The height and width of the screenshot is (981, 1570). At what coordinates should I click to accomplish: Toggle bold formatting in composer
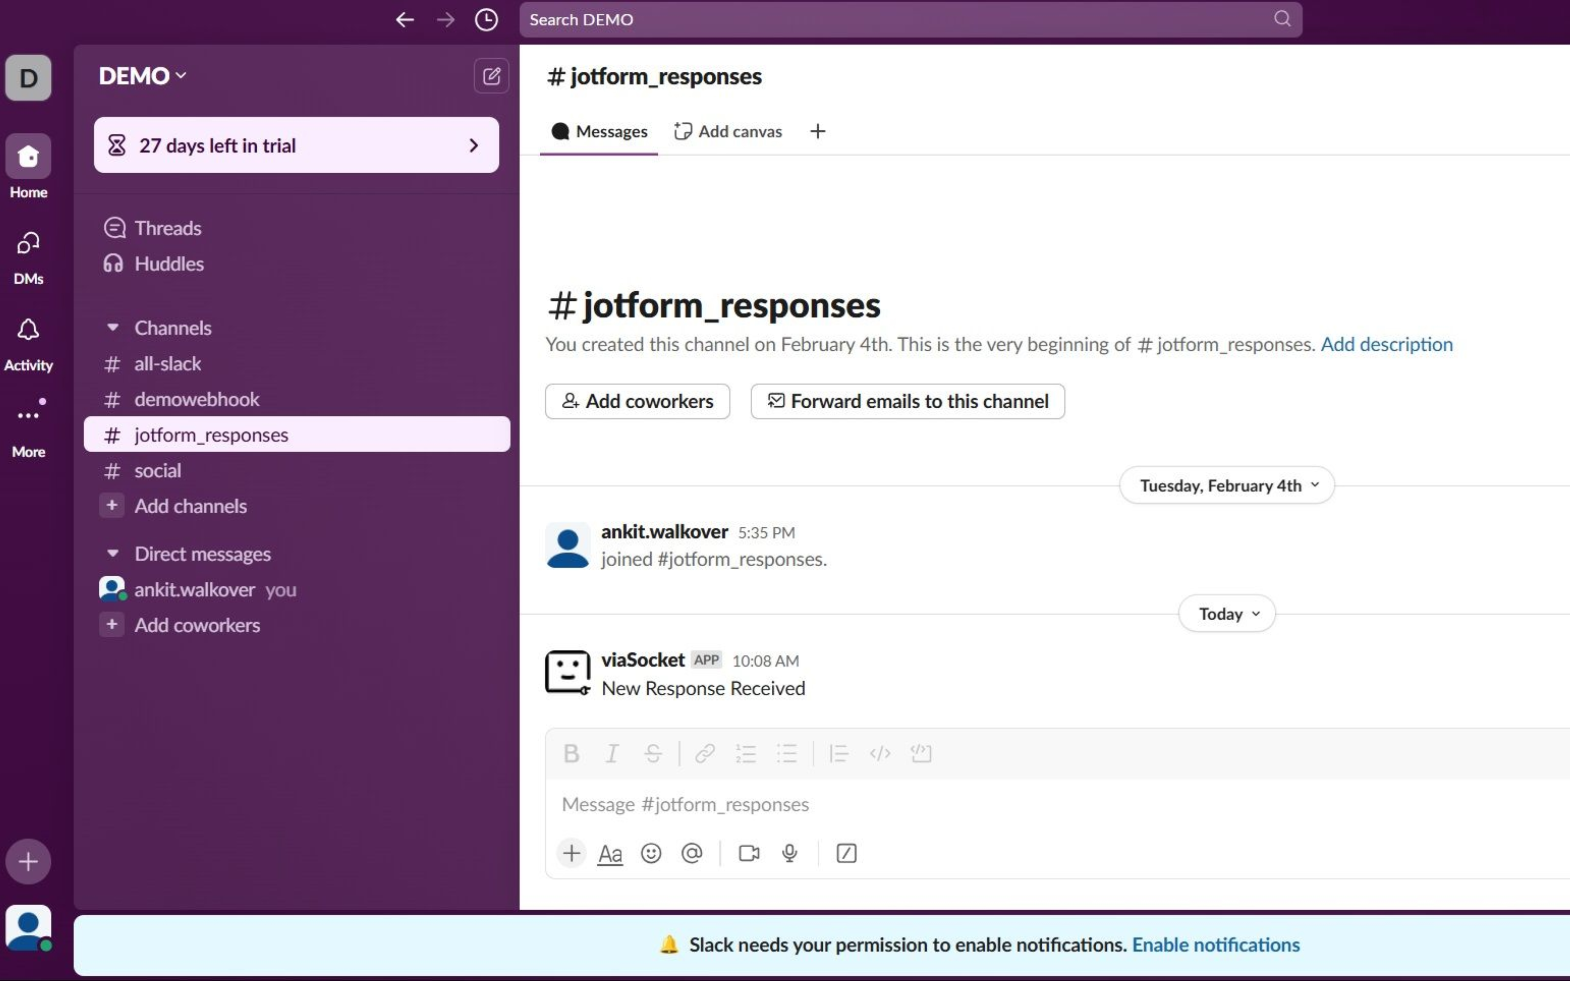pos(571,754)
